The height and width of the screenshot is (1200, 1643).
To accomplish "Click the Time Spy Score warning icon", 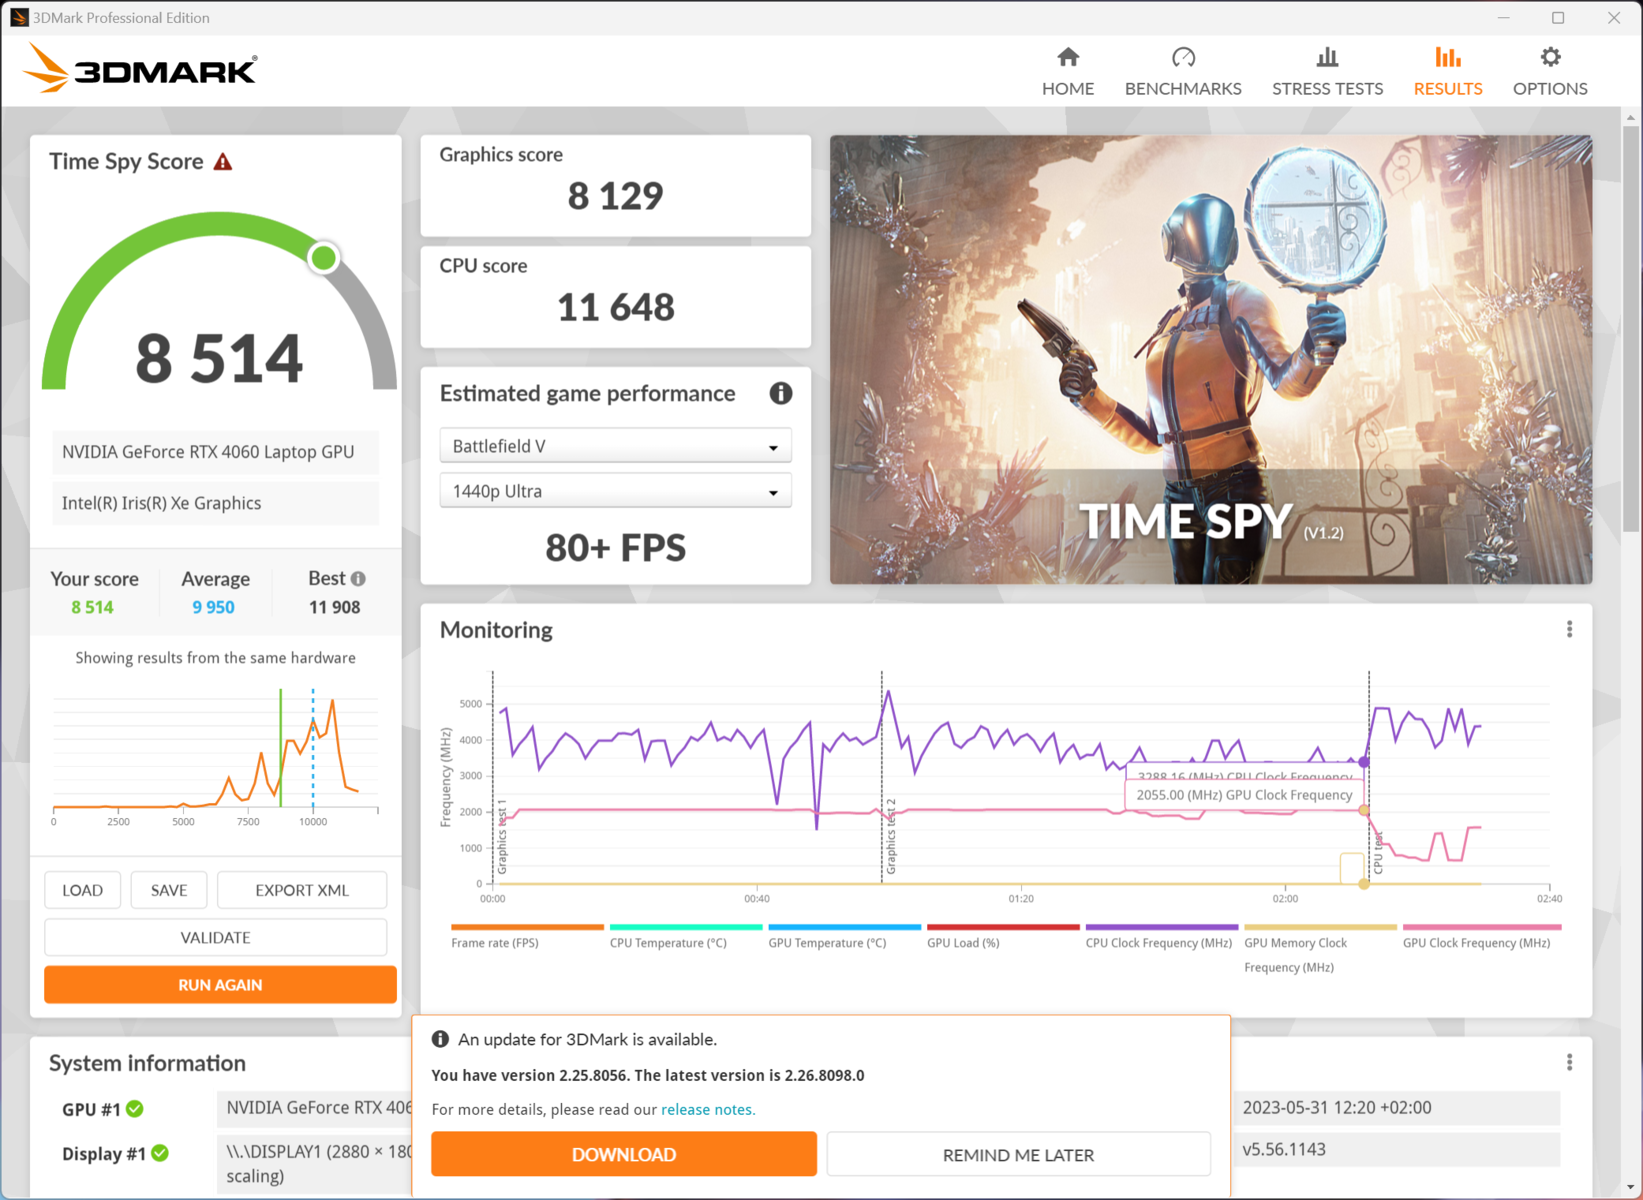I will pos(223,162).
